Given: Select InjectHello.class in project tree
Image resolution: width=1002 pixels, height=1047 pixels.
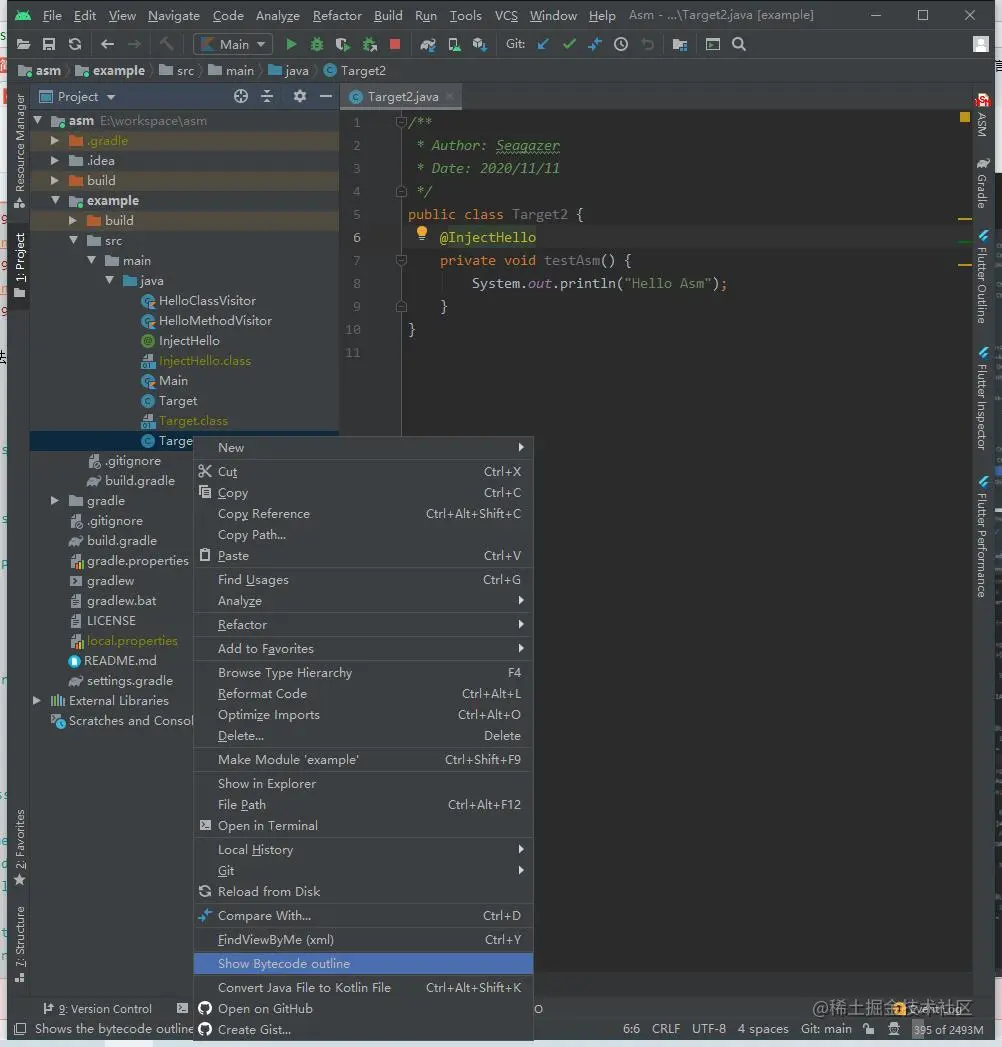Looking at the screenshot, I should 204,361.
